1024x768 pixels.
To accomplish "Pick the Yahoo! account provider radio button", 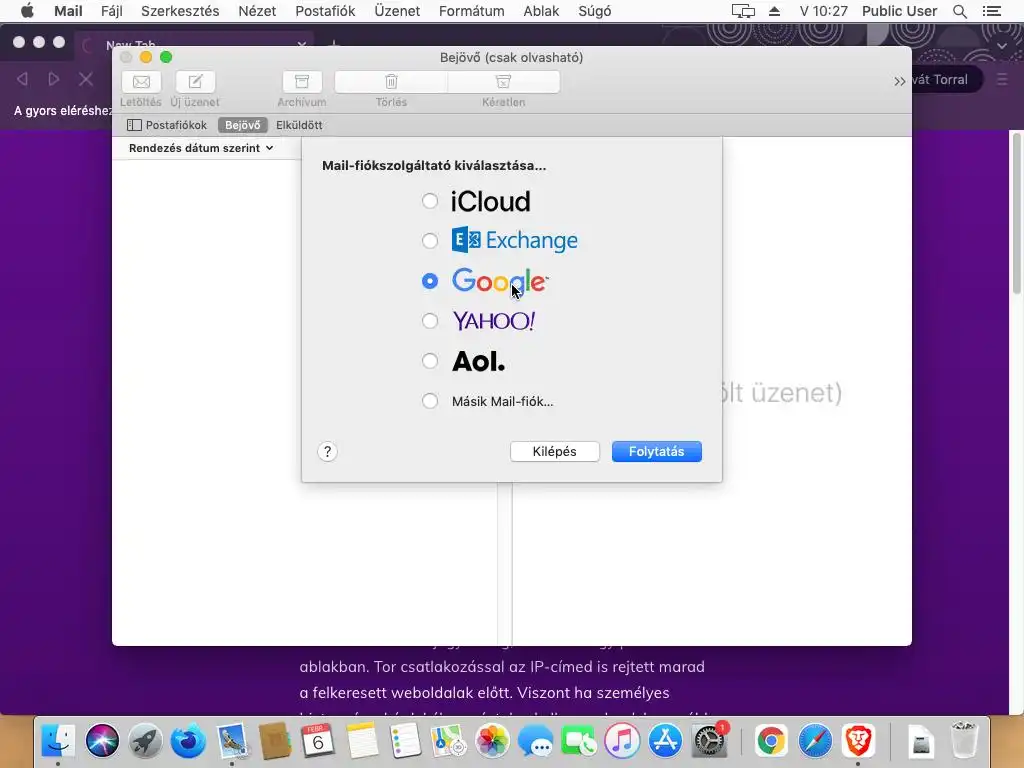I will 430,321.
